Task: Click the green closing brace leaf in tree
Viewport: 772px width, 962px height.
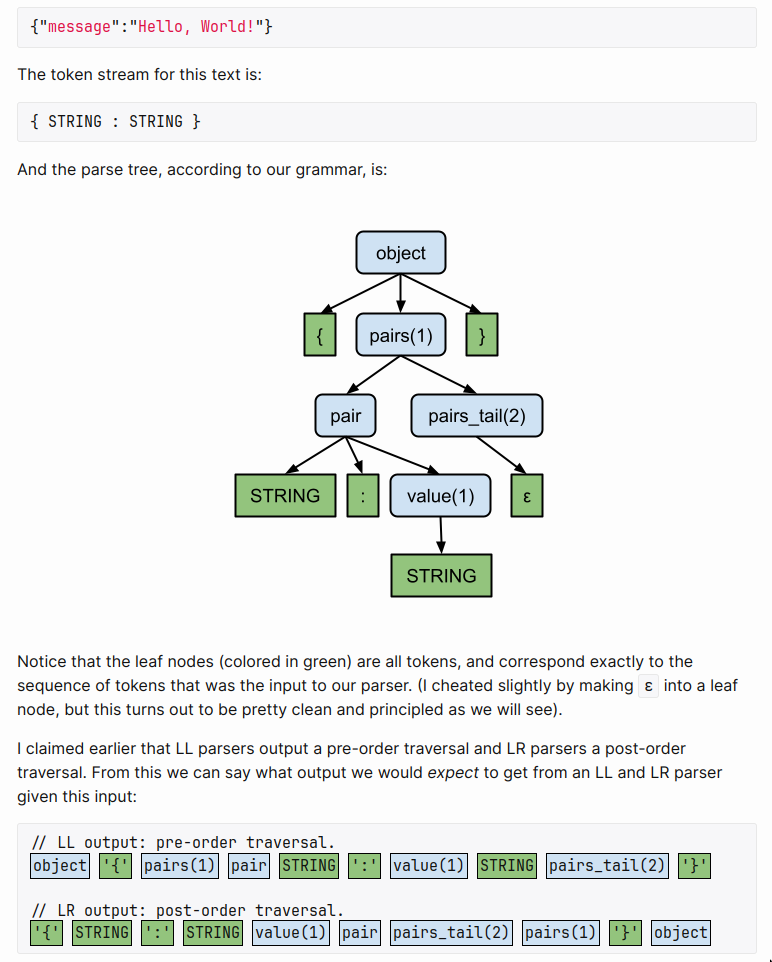Action: click(x=482, y=335)
